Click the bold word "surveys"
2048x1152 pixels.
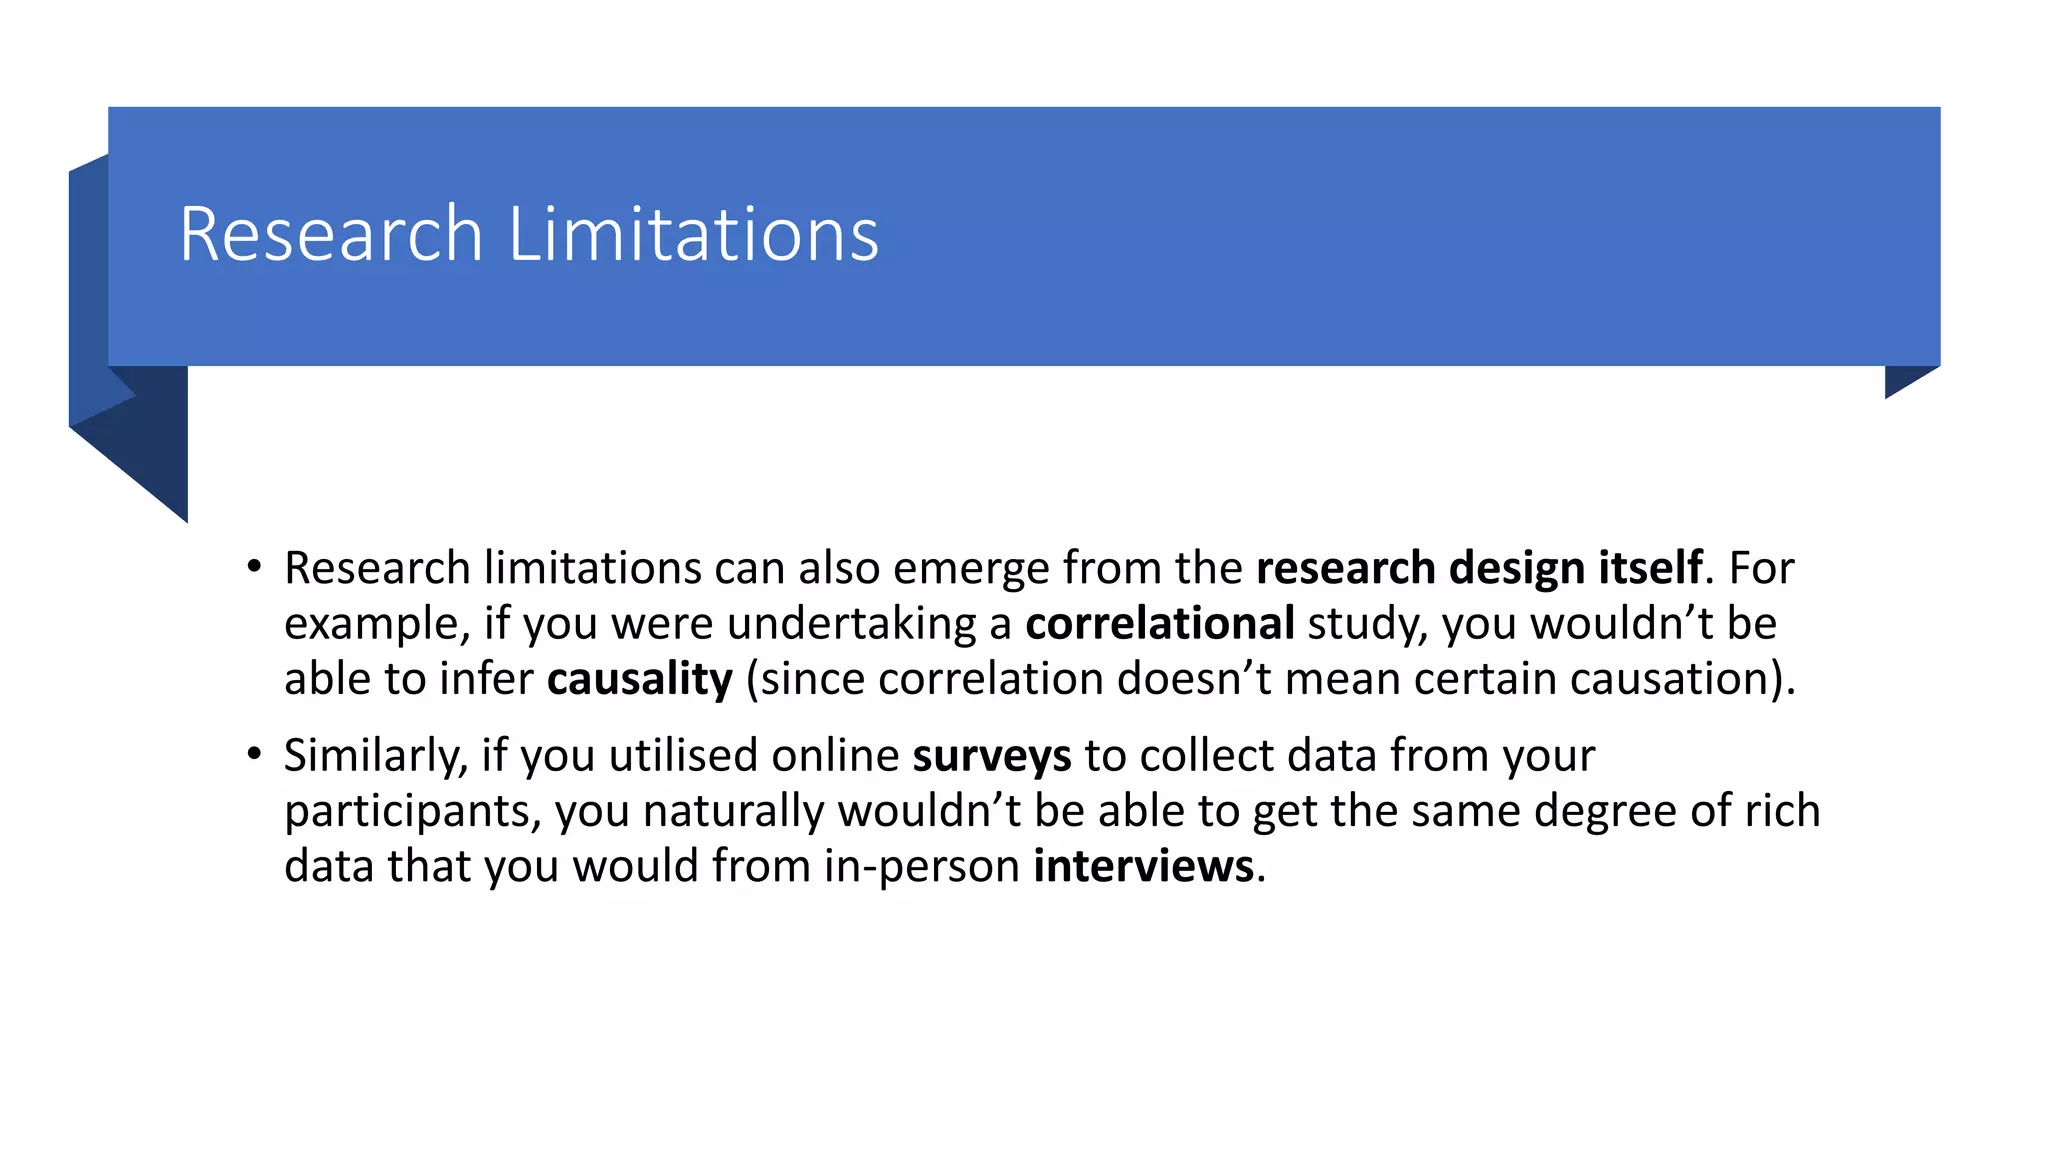(991, 756)
